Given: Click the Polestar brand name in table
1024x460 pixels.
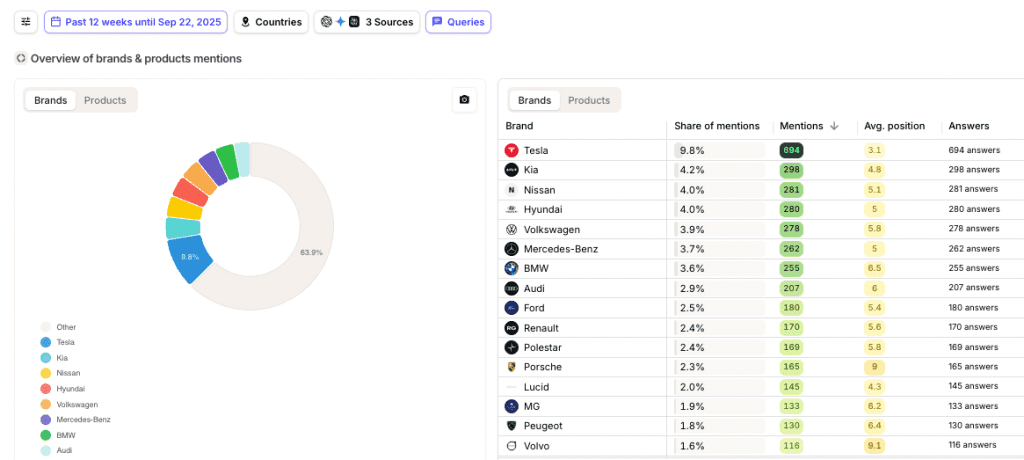Looking at the screenshot, I should point(543,348).
